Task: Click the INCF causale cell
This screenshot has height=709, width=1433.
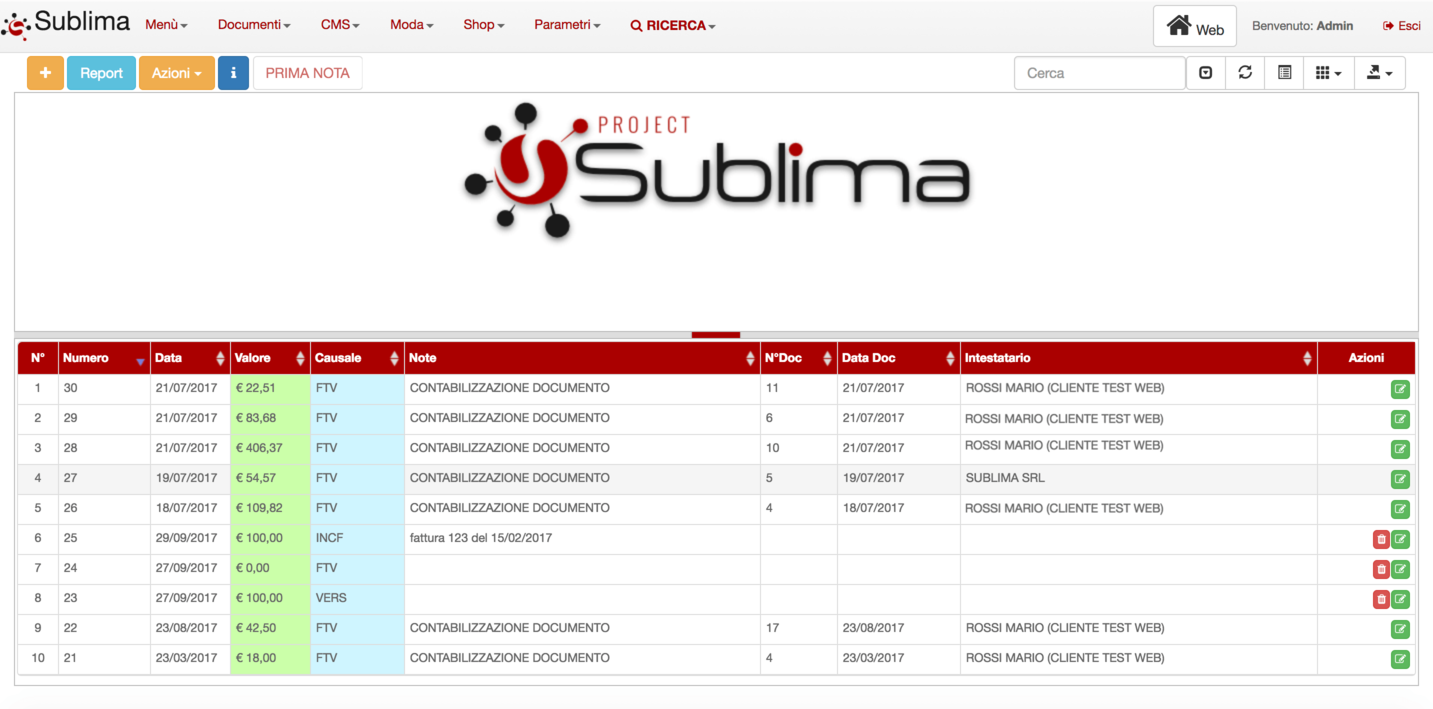Action: point(357,538)
